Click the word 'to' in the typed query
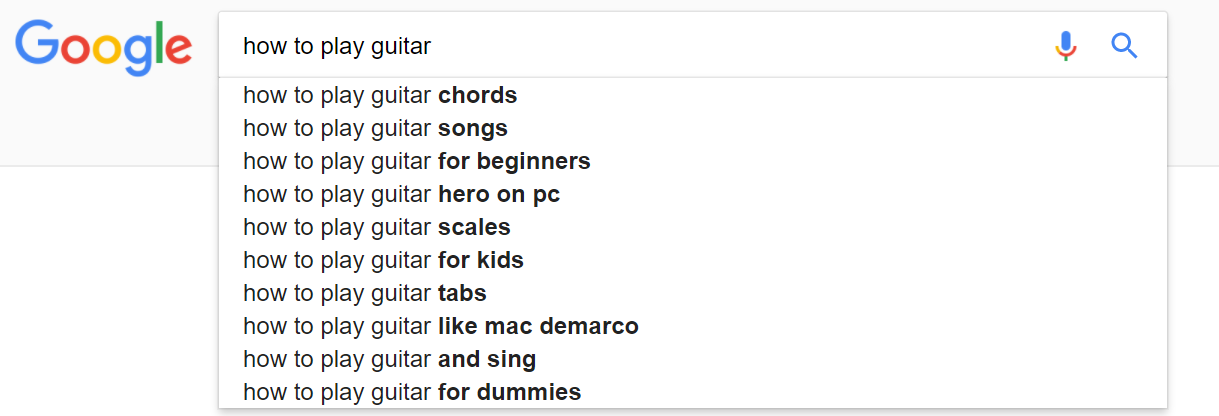The width and height of the screenshot is (1219, 416). coord(303,46)
